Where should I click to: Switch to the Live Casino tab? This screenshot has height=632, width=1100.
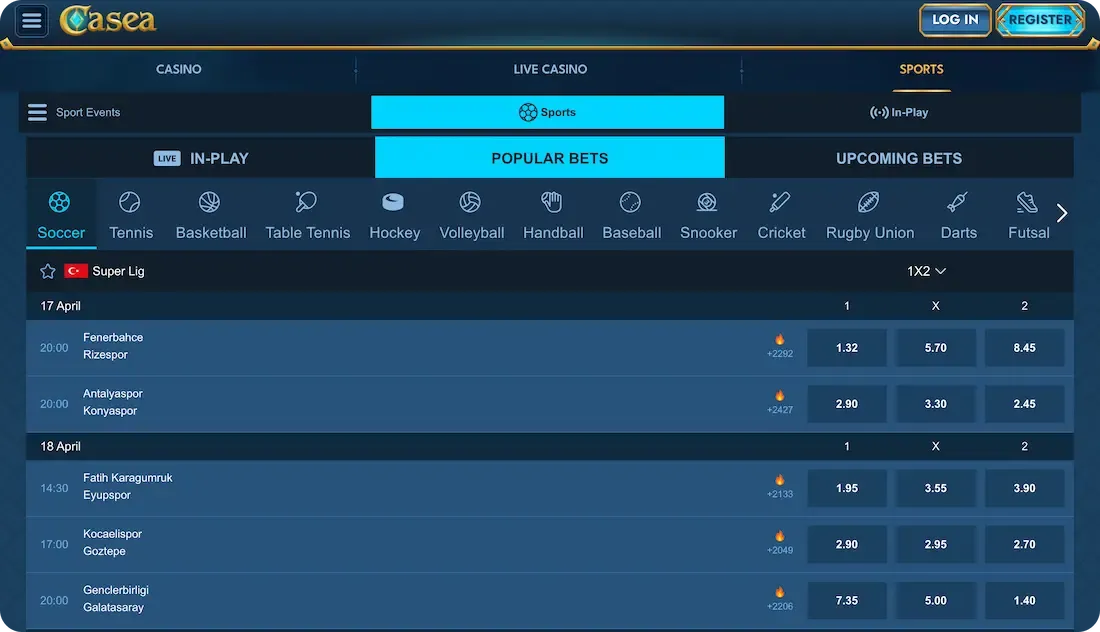(550, 69)
